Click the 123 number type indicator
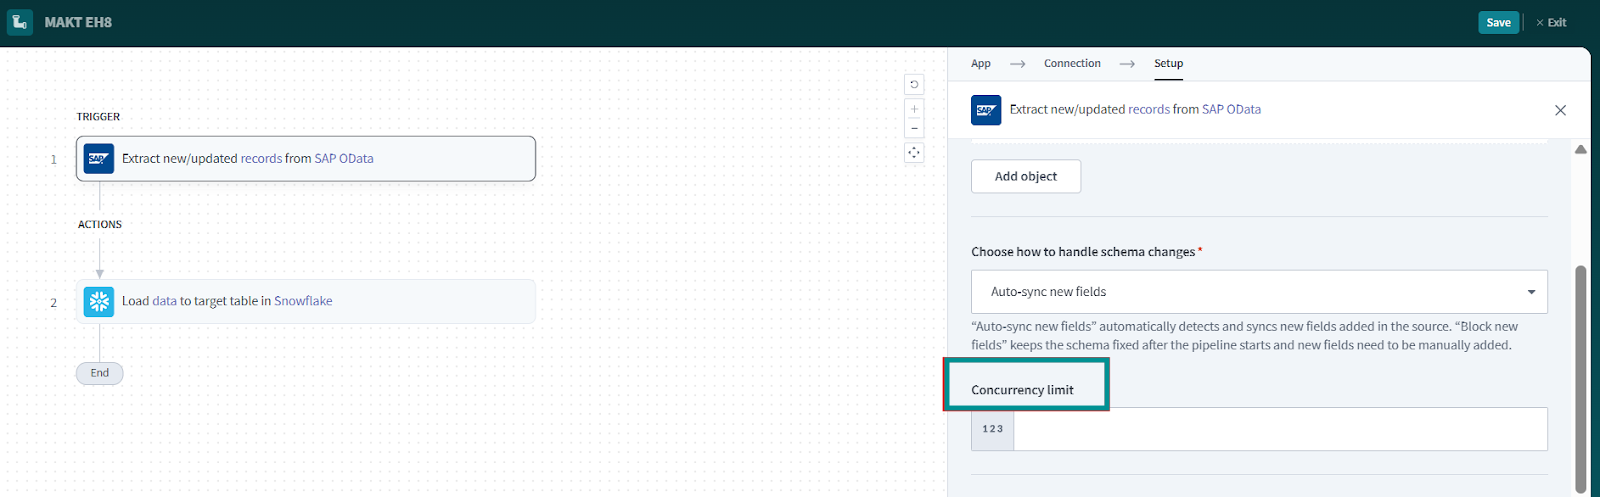Image resolution: width=1600 pixels, height=497 pixels. 993,429
